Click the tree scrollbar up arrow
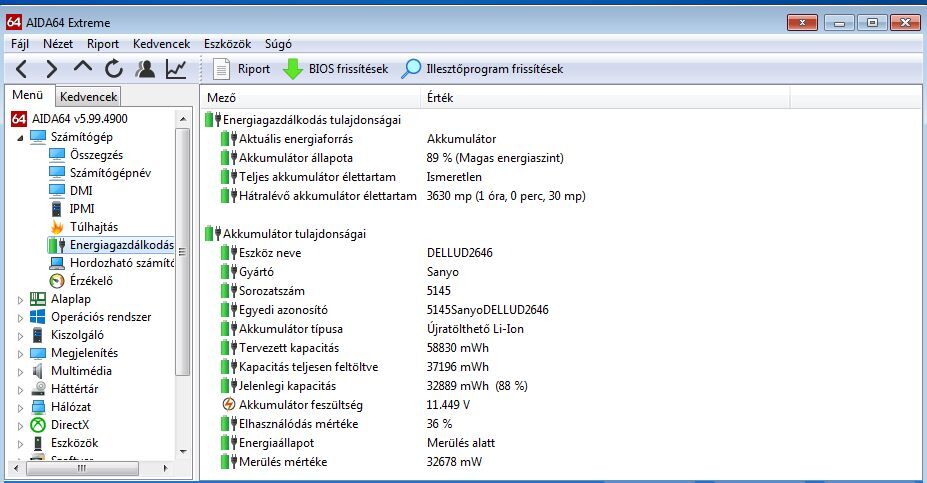Screen dimensions: 927x483 click(x=183, y=119)
